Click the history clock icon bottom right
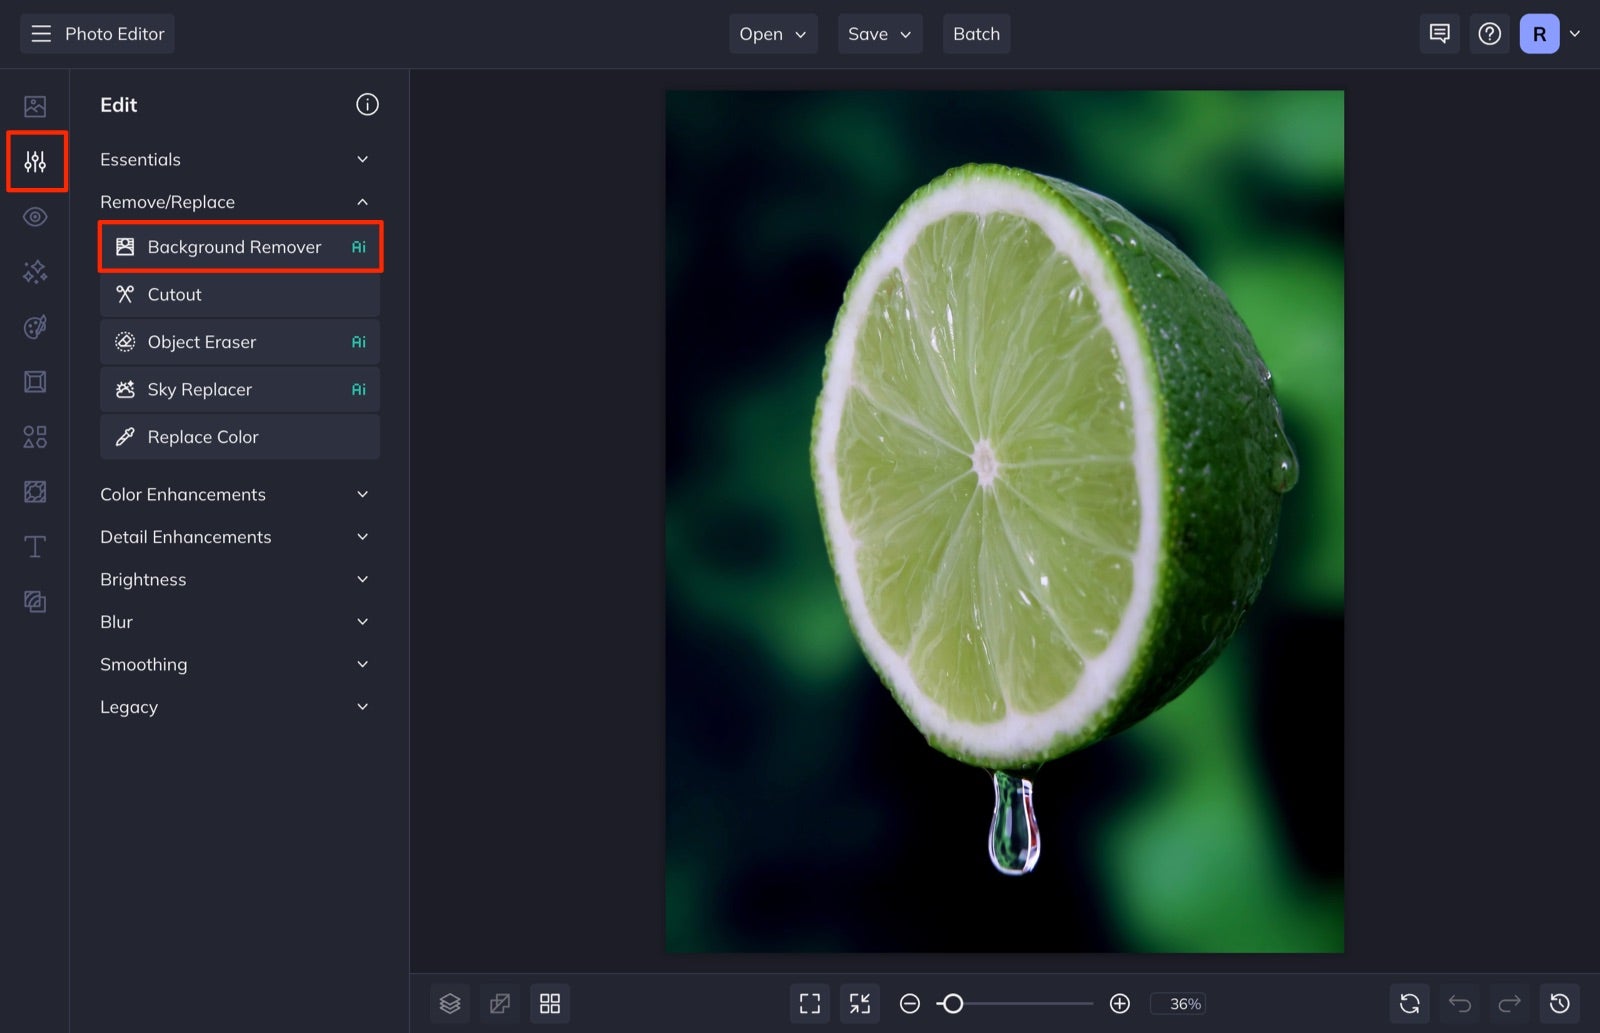The height and width of the screenshot is (1033, 1600). pos(1561,1003)
